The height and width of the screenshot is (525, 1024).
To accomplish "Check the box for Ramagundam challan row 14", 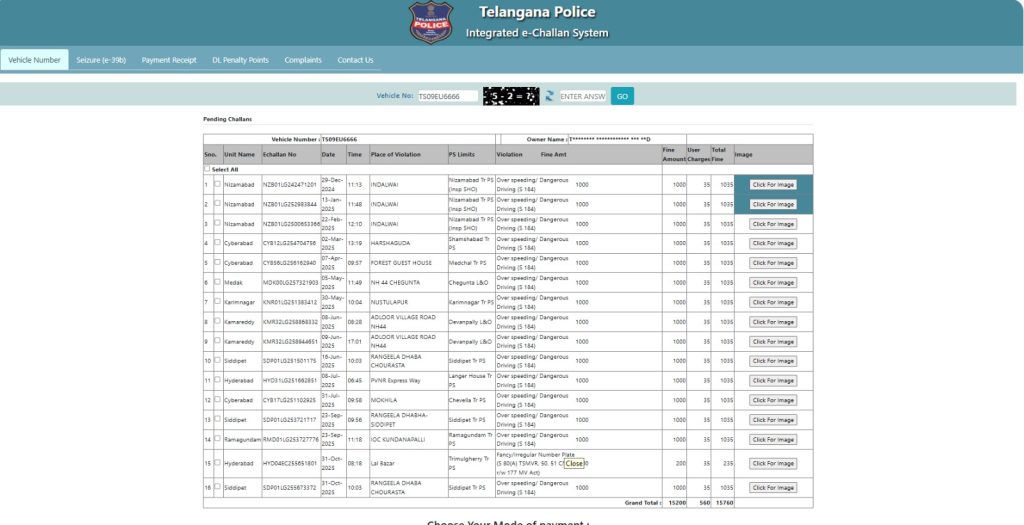I will coord(217,439).
